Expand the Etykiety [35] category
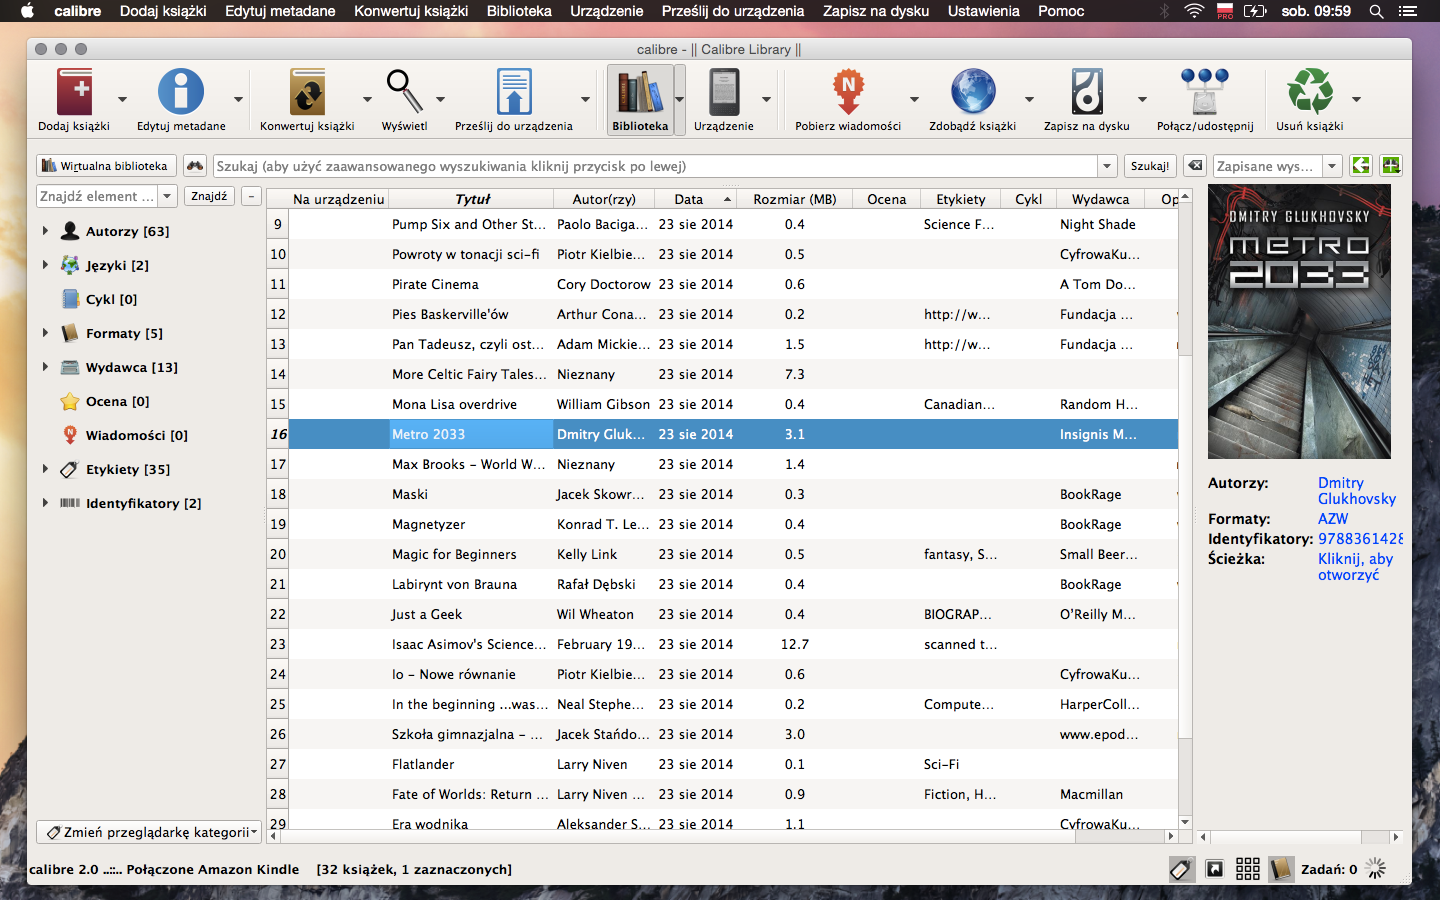1440x900 pixels. point(45,469)
